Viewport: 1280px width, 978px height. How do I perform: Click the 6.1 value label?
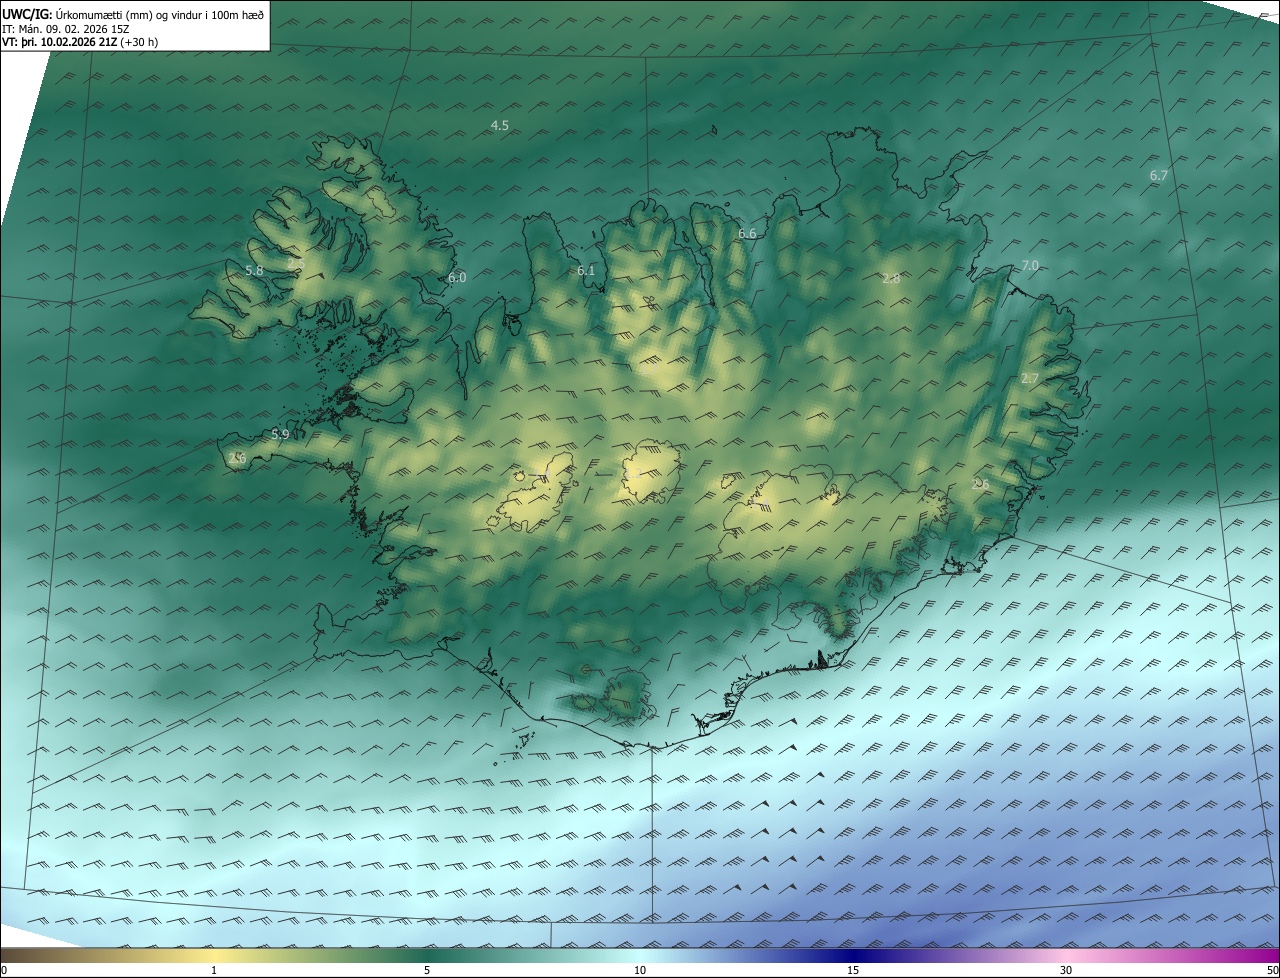pyautogui.click(x=586, y=270)
